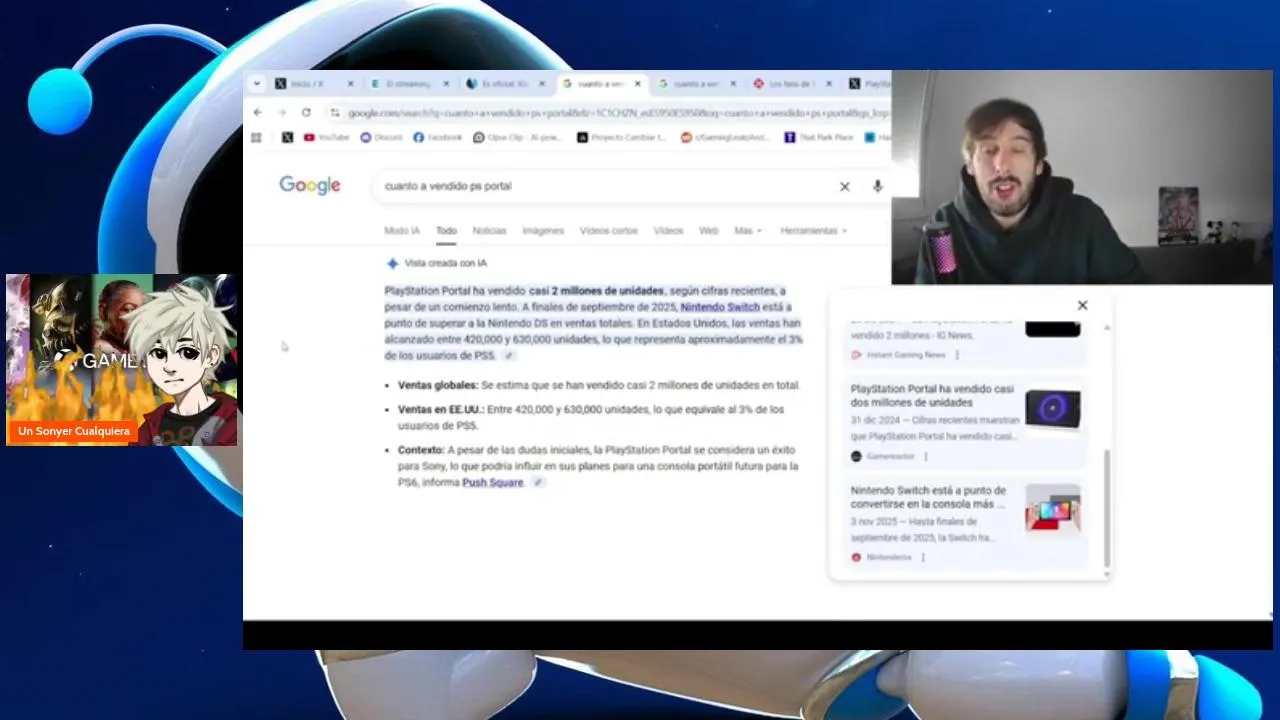Open the apps grid in bookmarks bar

pos(256,137)
